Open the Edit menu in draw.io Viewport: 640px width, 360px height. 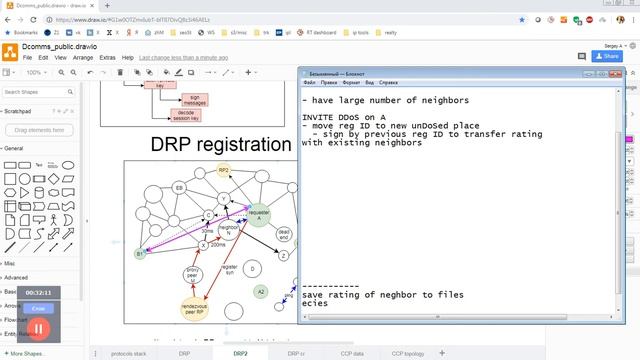coord(43,58)
